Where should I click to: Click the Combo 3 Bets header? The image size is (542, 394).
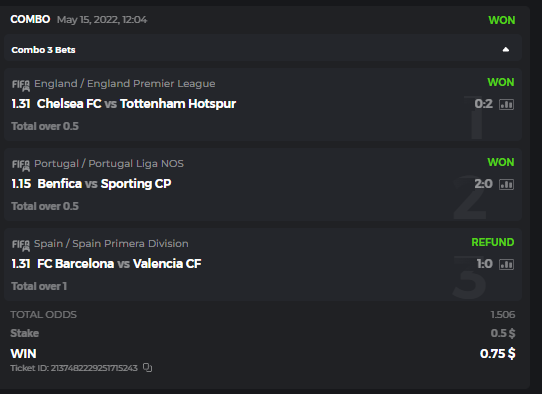point(263,48)
